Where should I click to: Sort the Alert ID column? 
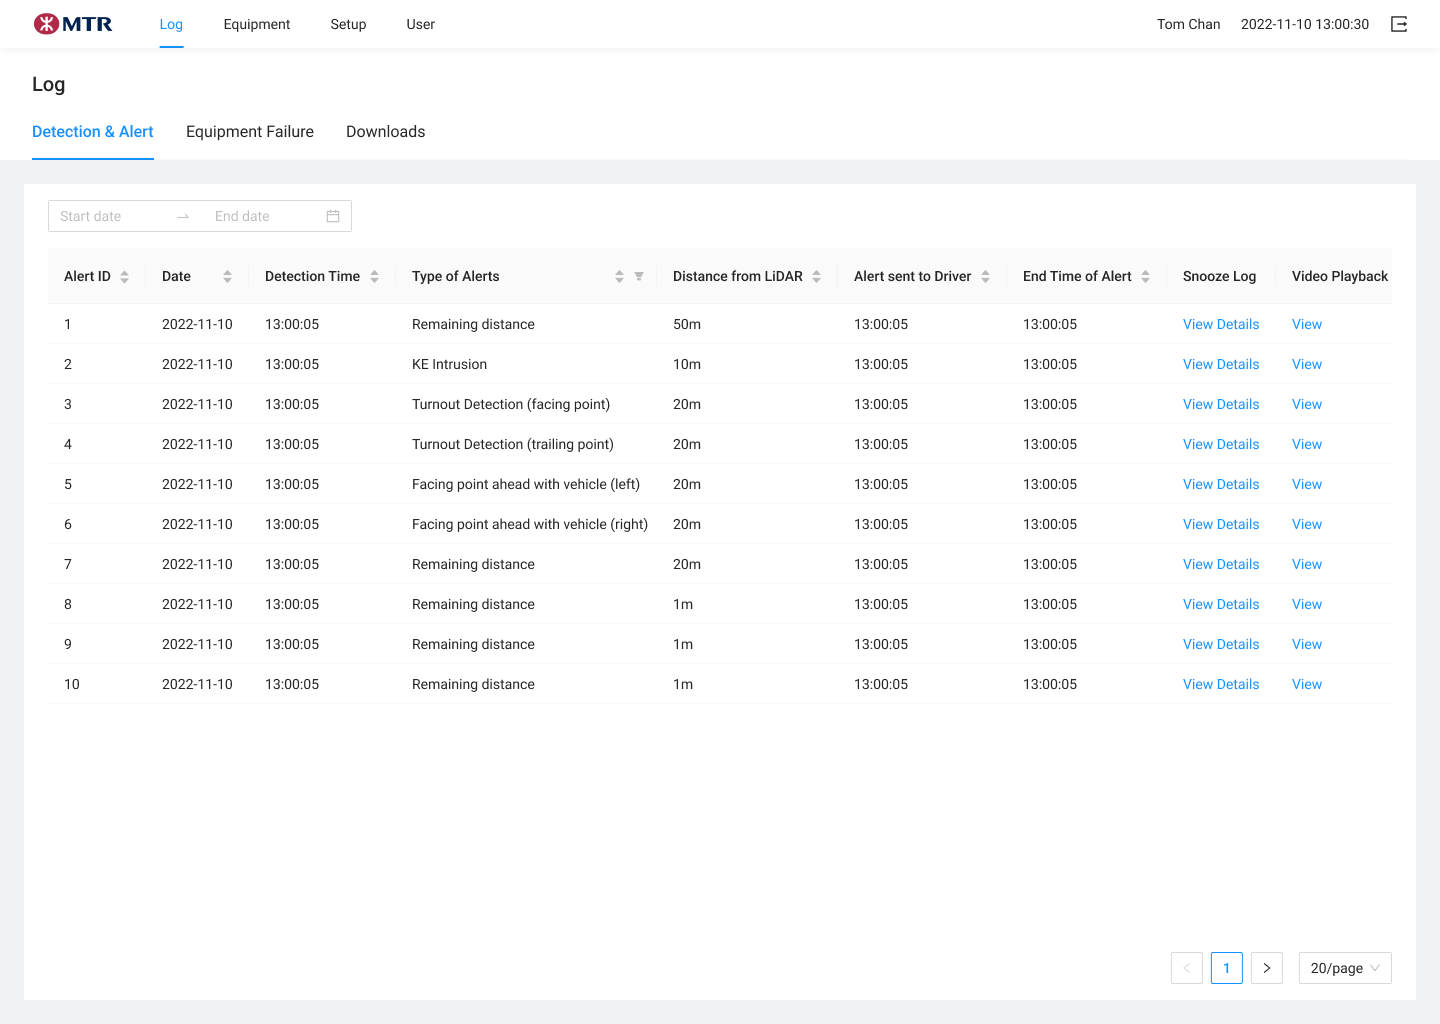point(124,276)
